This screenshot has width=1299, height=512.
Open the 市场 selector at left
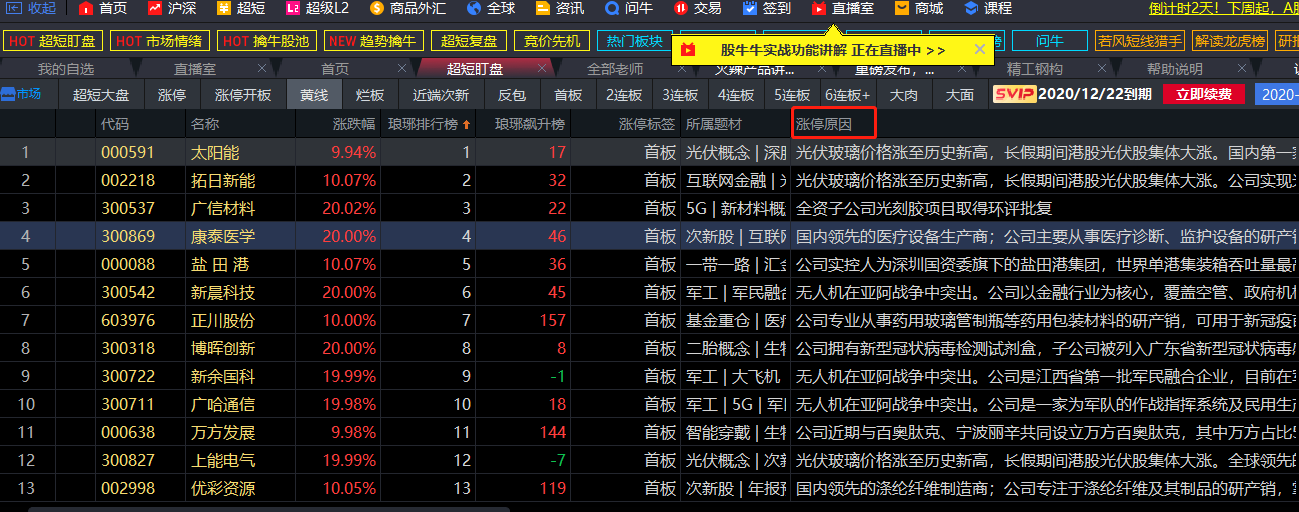(x=21, y=94)
